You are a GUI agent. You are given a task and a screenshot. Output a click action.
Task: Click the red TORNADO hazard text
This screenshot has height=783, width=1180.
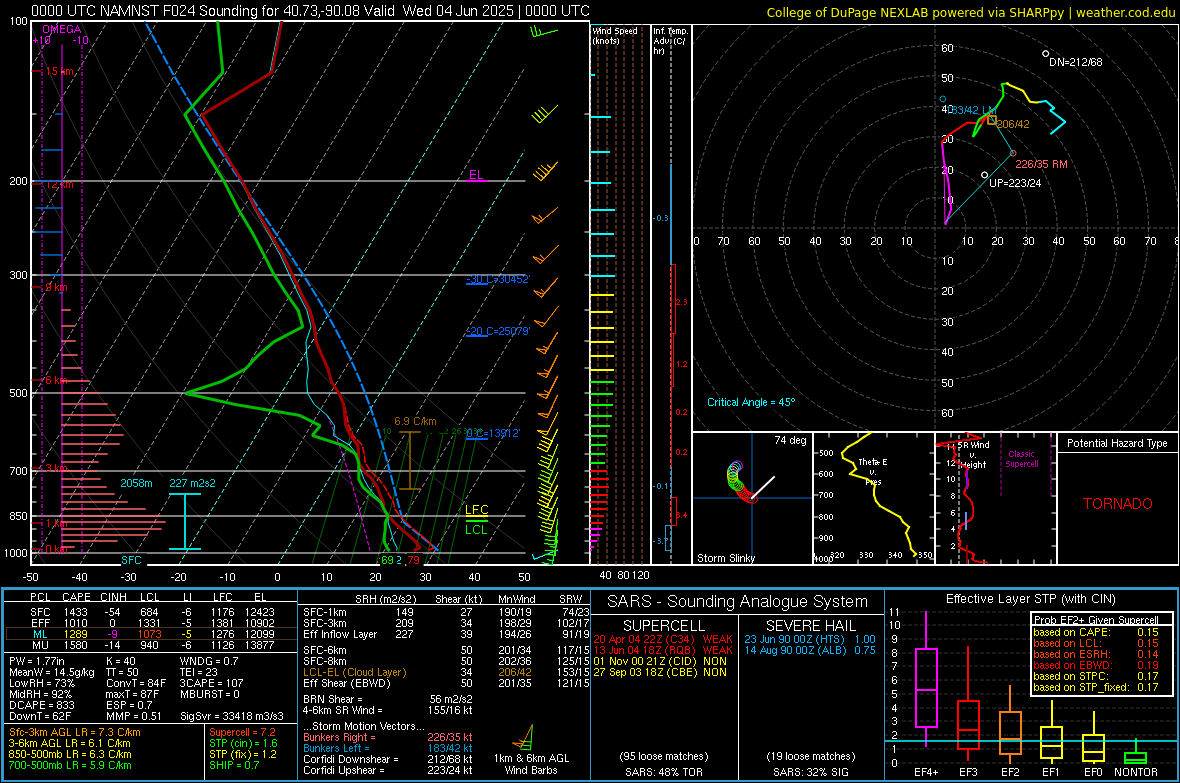1118,504
